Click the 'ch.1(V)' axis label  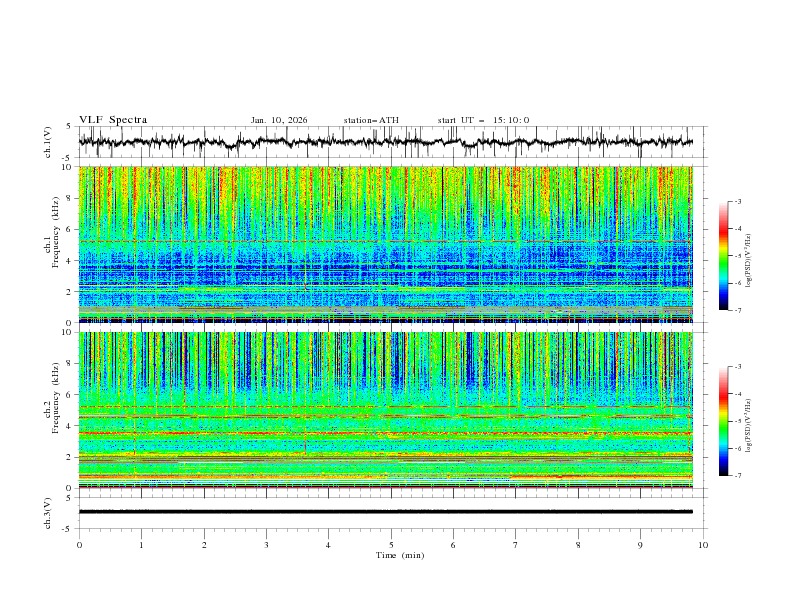click(48, 142)
